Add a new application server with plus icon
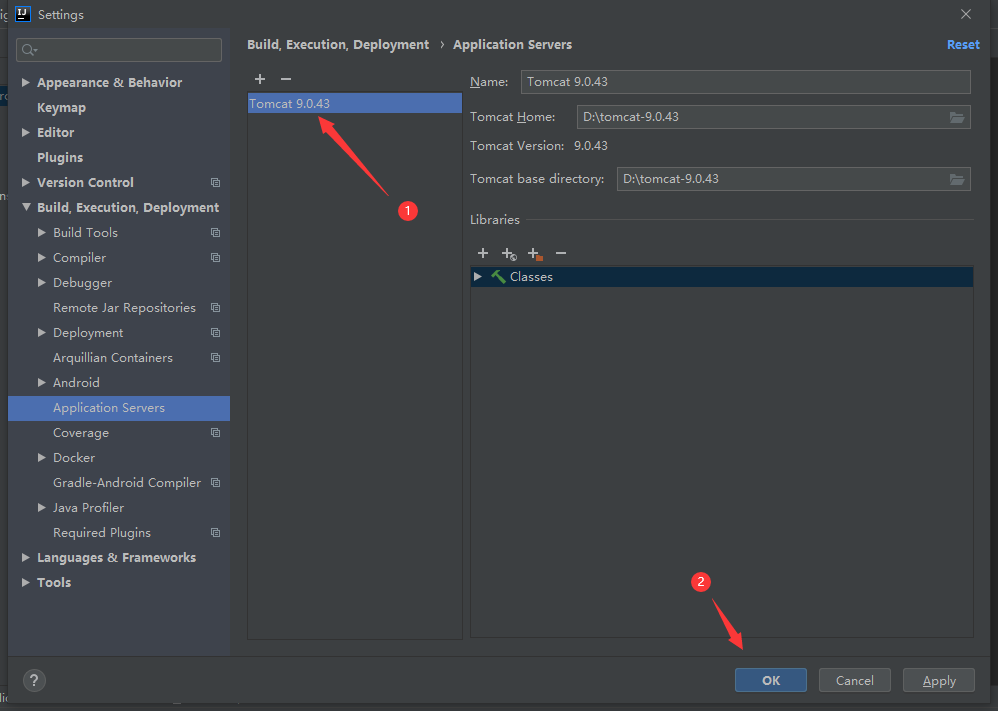Screen dimensions: 998x711 pyautogui.click(x=260, y=79)
